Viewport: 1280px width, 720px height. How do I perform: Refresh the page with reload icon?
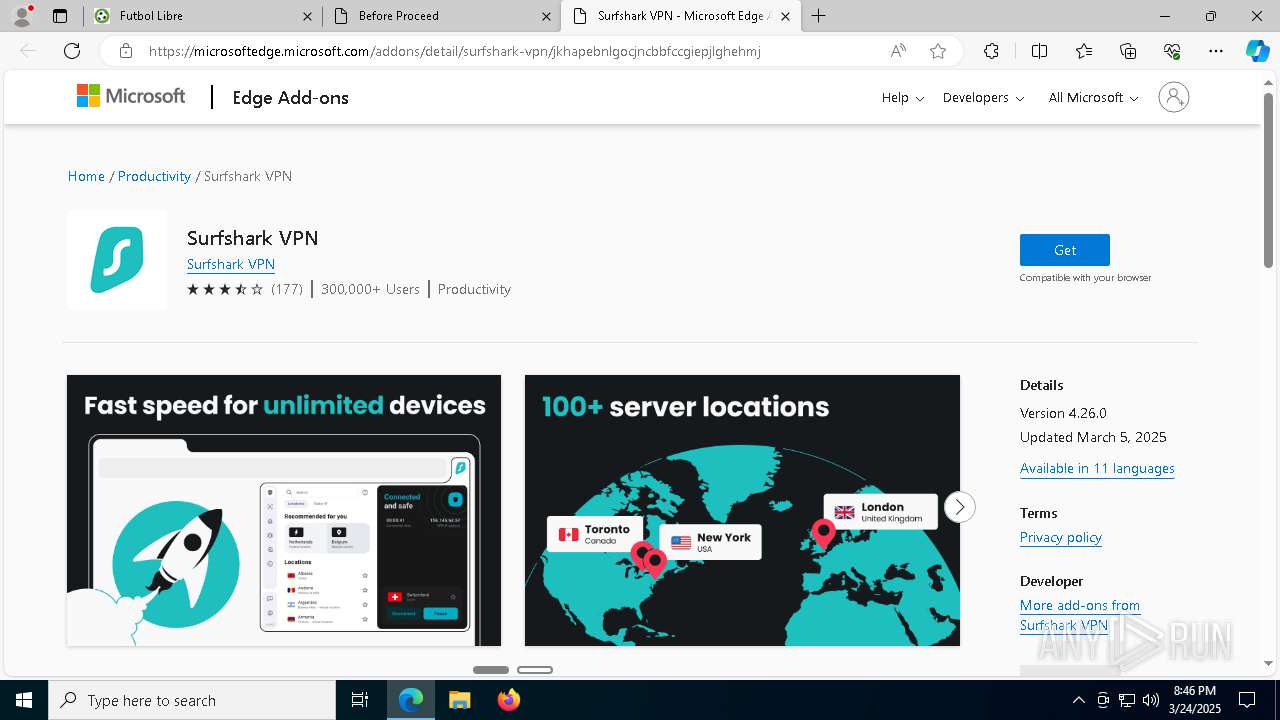tap(72, 51)
